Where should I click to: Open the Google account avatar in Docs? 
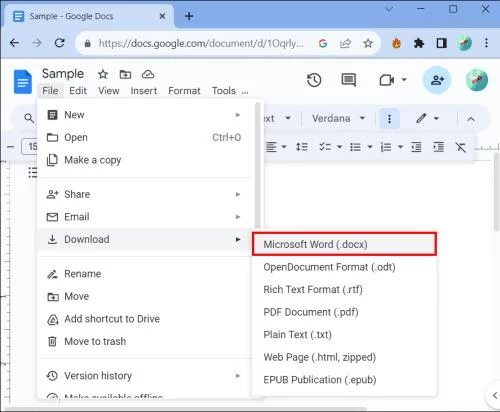coord(477,80)
